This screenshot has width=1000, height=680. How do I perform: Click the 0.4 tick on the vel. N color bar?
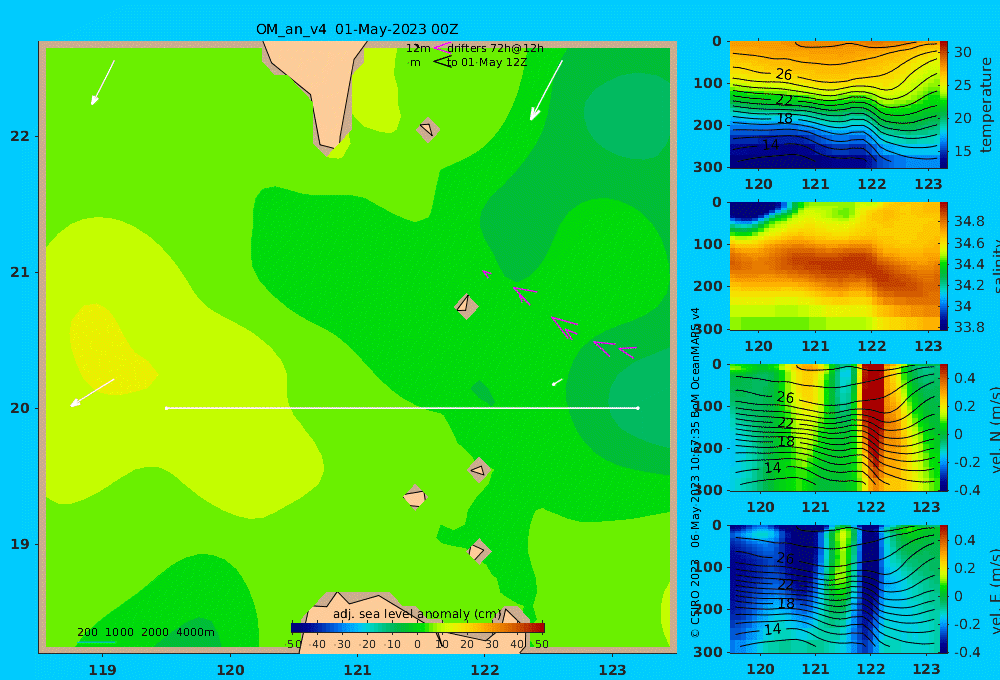pyautogui.click(x=965, y=378)
